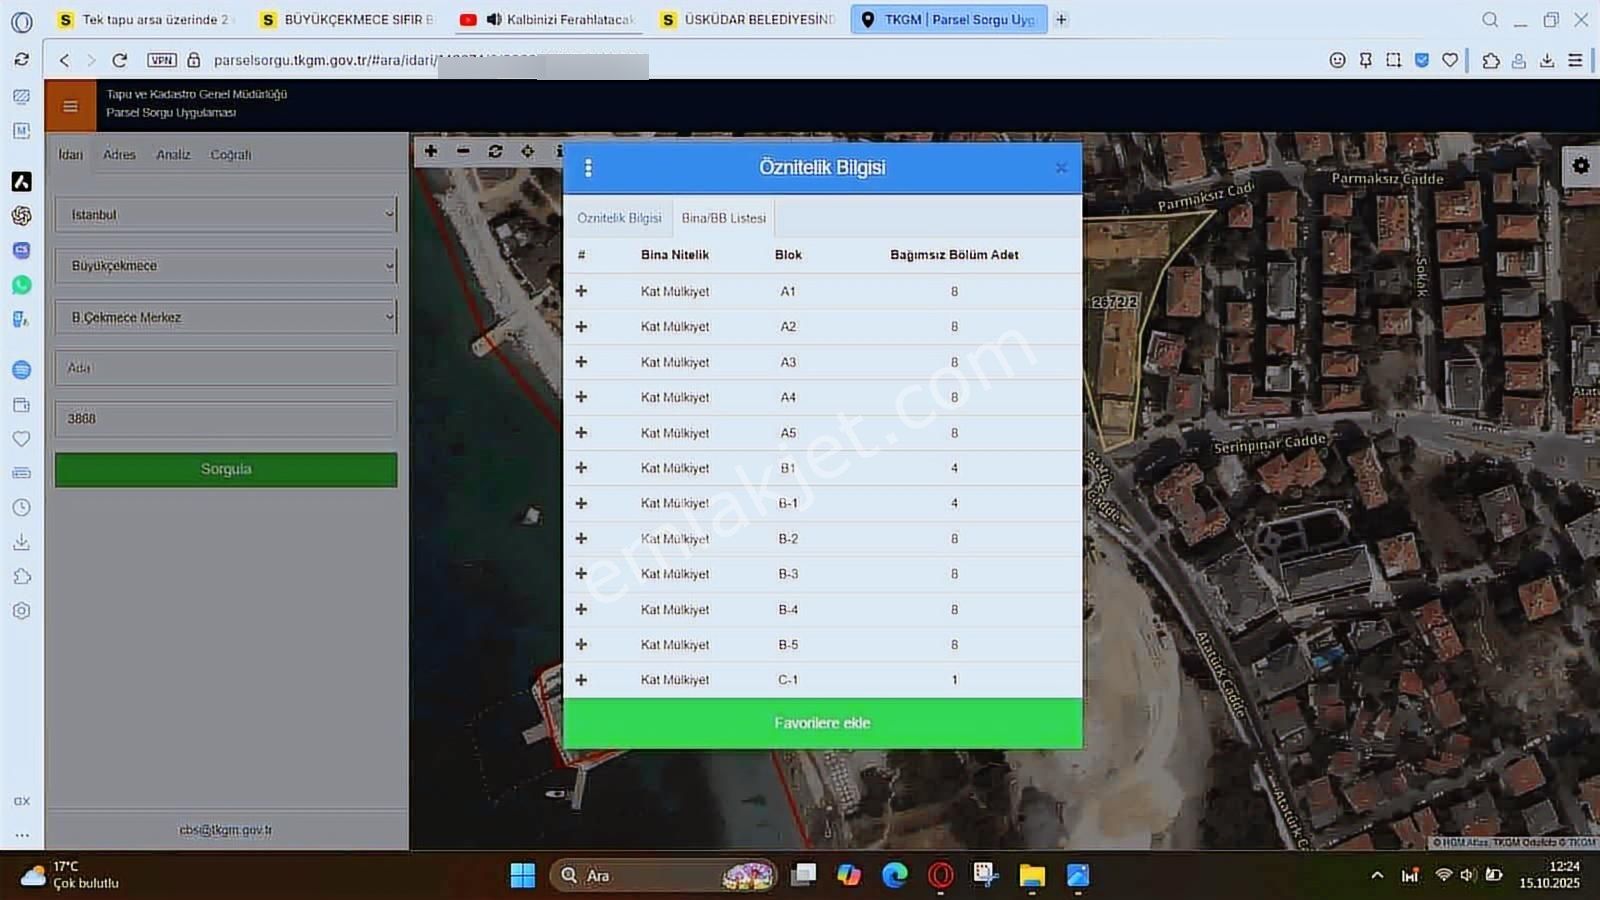
Task: Zoom out with the map minus tool
Action: [x=463, y=151]
